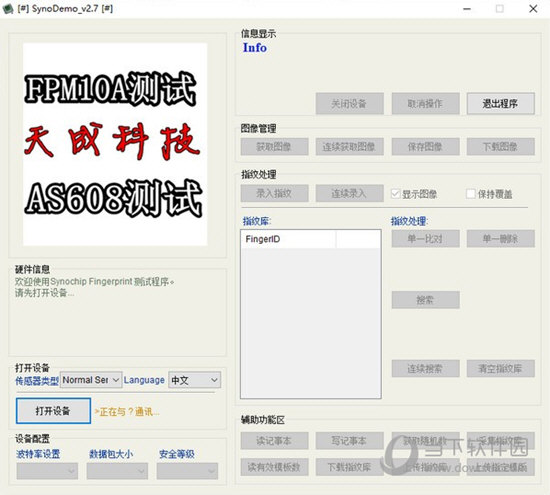This screenshot has width=550, height=495.
Task: Click the 退出程序 button
Action: 501,103
